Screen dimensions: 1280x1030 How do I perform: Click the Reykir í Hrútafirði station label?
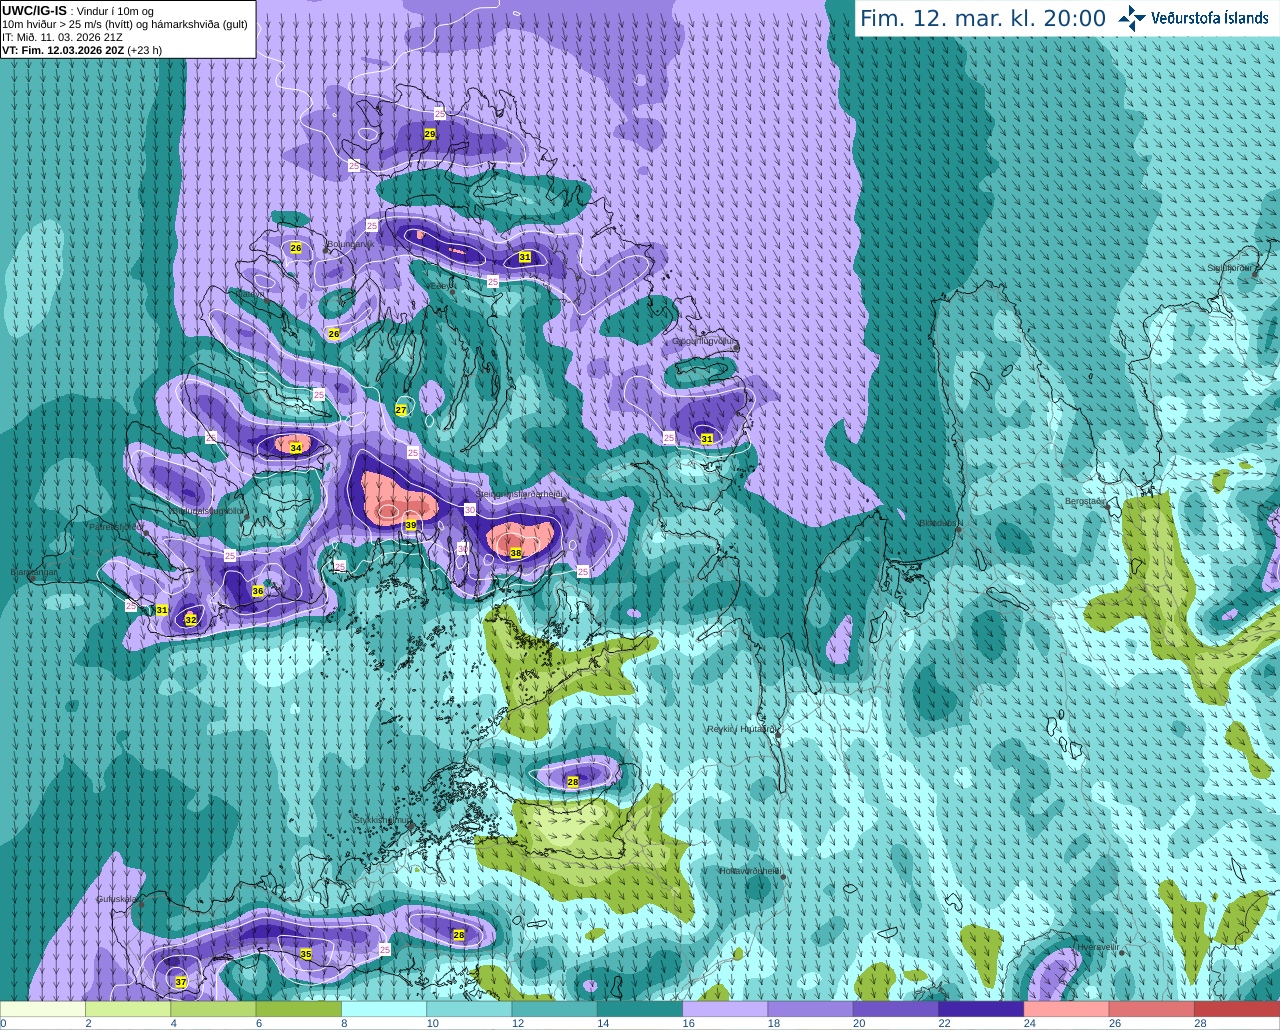click(x=742, y=729)
